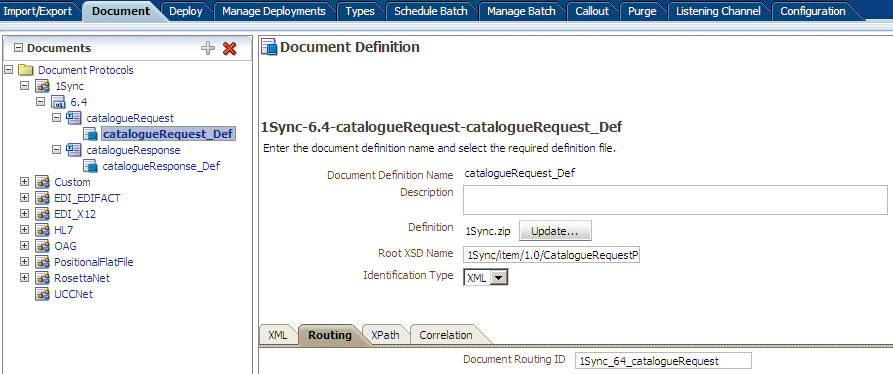The width and height of the screenshot is (893, 374).
Task: Click the catalogueRequest document type icon
Action: (x=74, y=118)
